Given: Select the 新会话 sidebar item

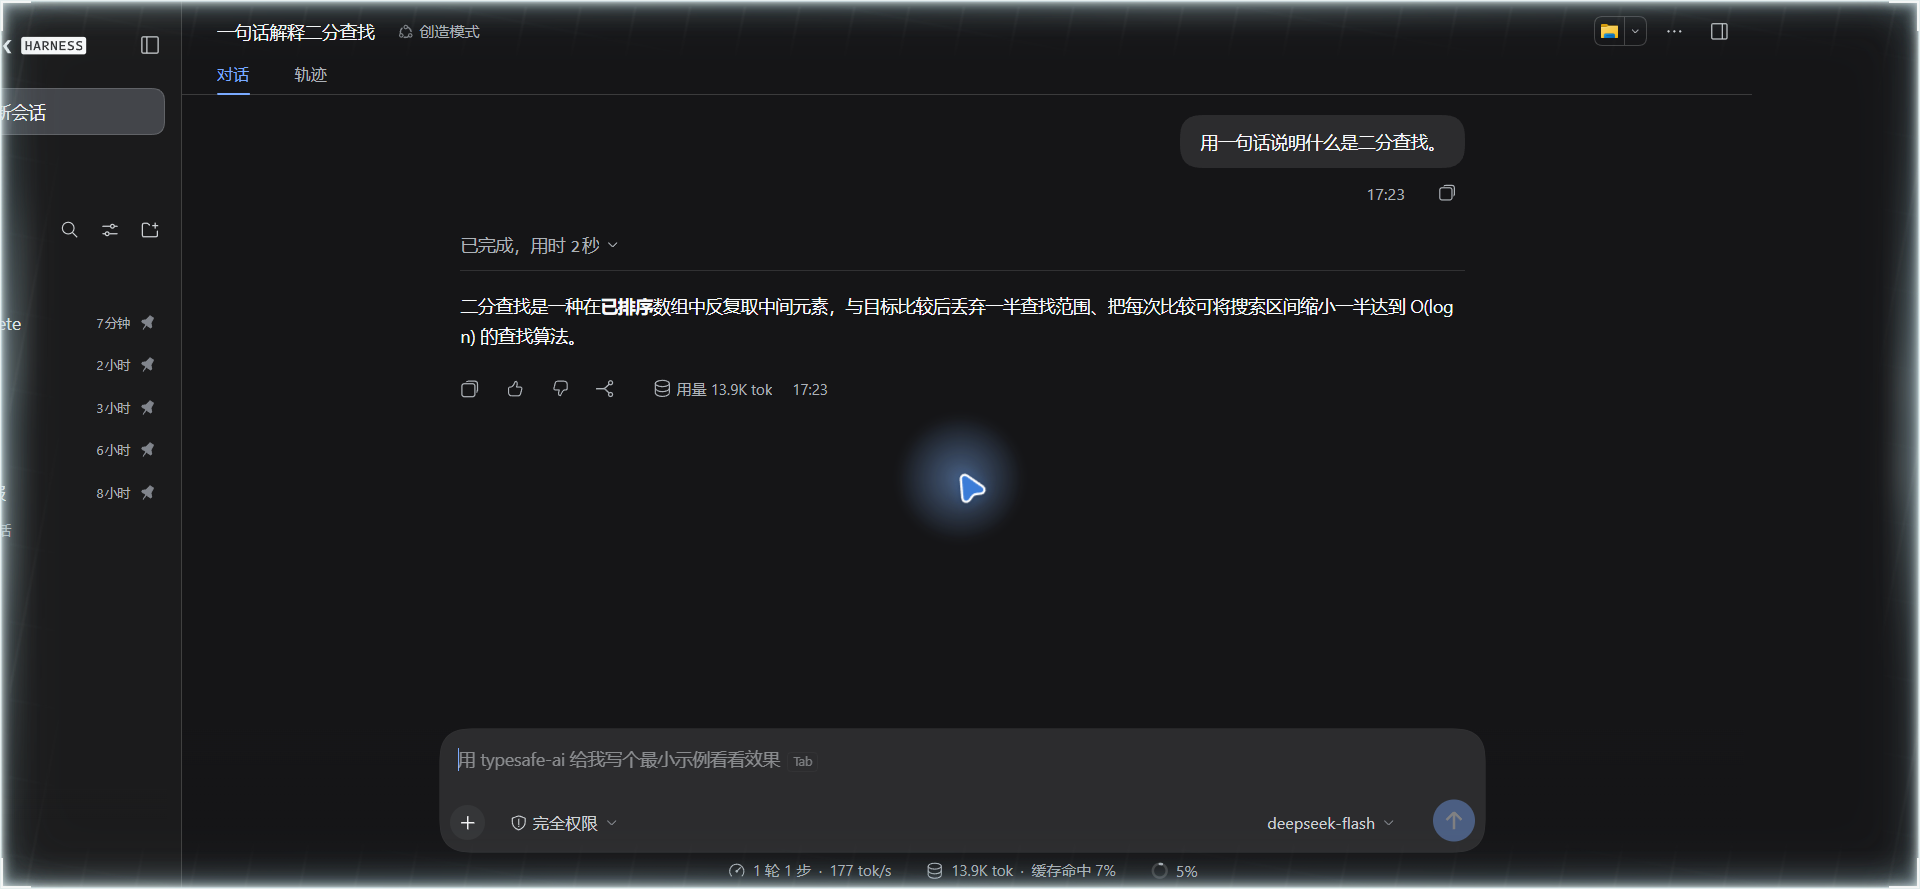Looking at the screenshot, I should point(82,112).
